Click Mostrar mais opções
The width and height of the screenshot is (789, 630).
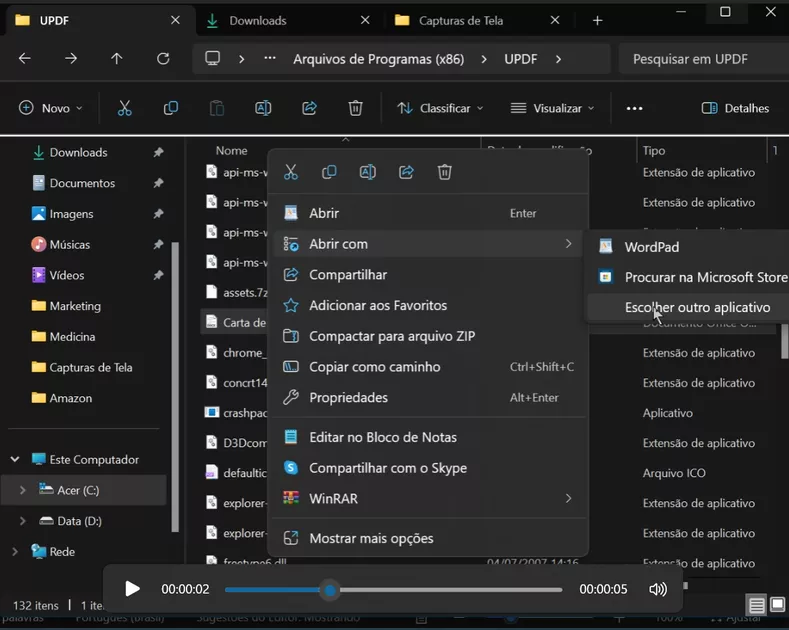click(x=428, y=538)
